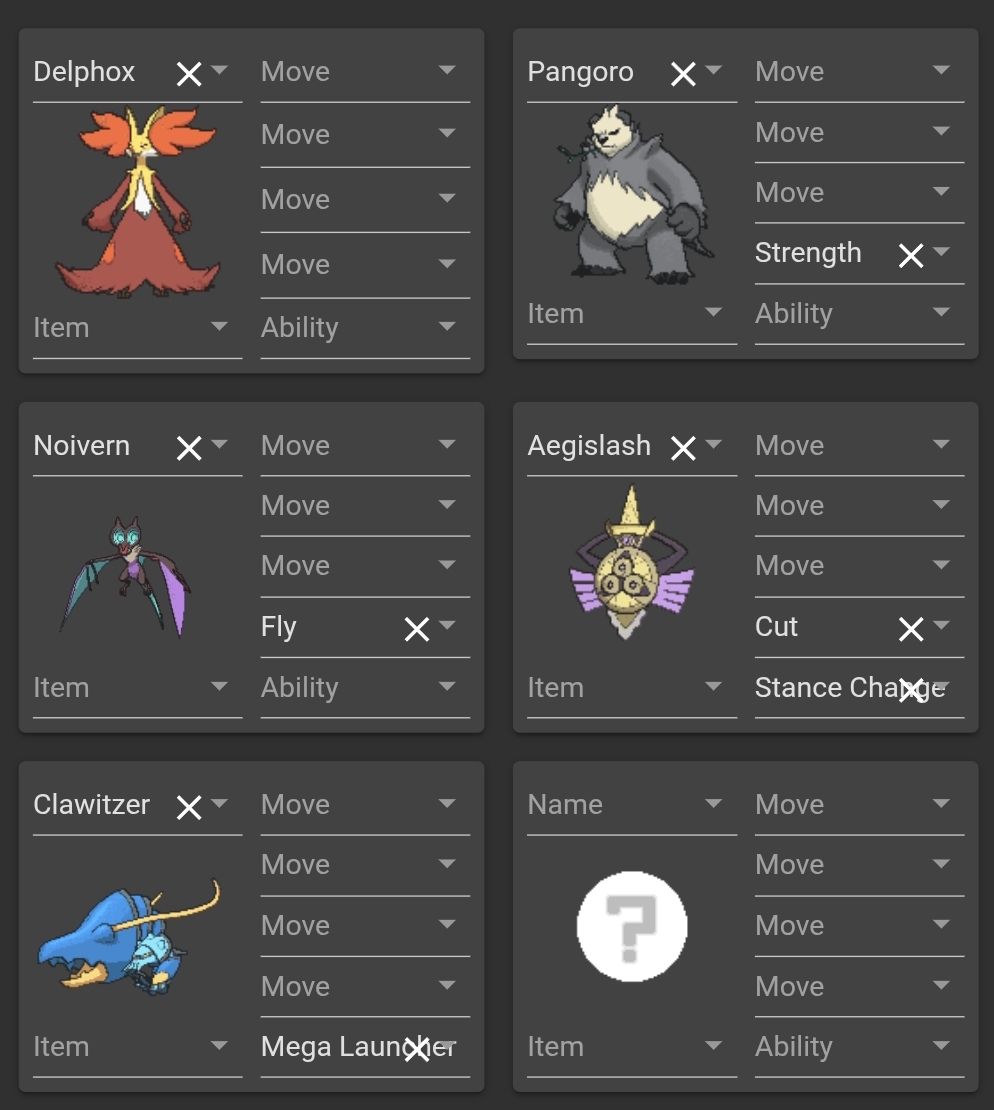Open the empty slot's third Move dropdown
The image size is (994, 1110).
click(x=859, y=926)
